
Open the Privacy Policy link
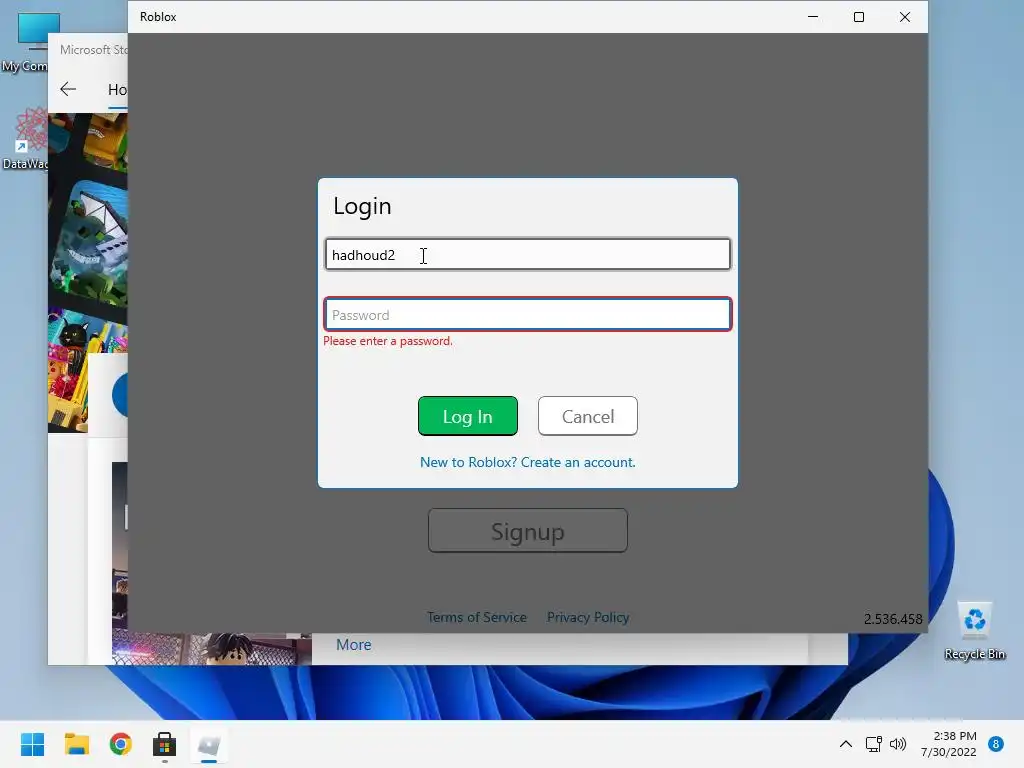pos(588,617)
